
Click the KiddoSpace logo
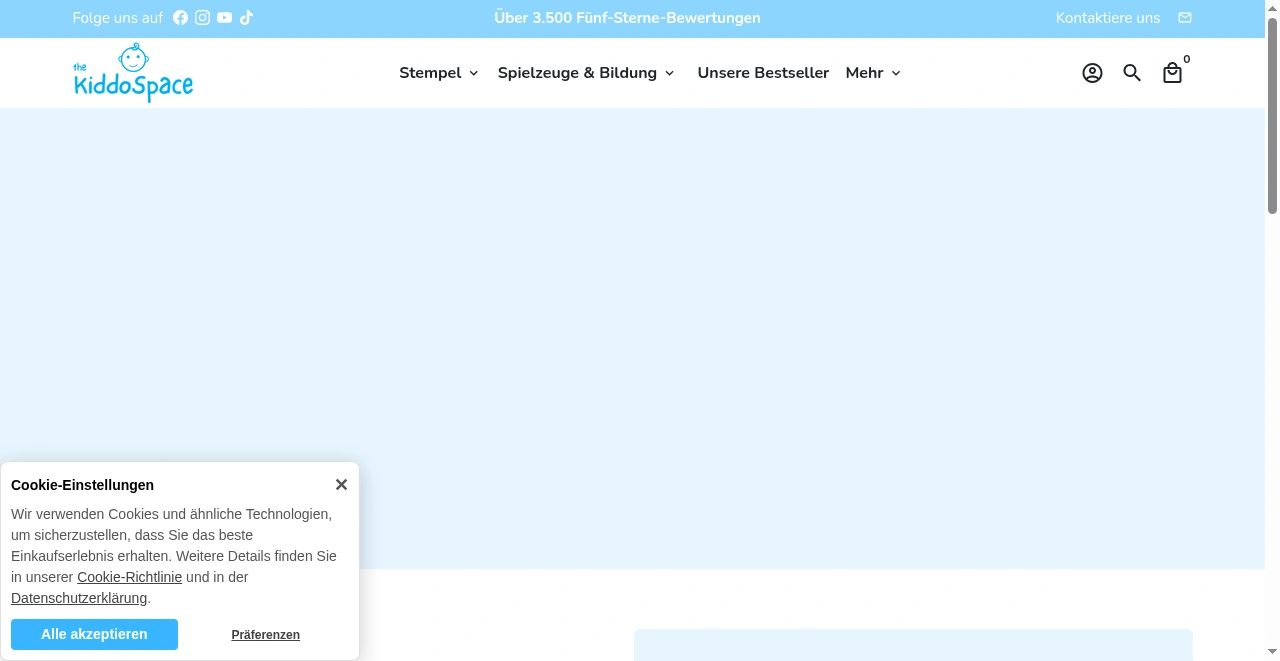[x=133, y=72]
